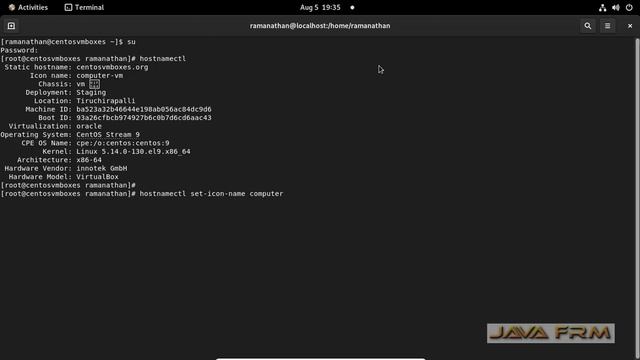Click the volume speaker icon
This screenshot has height=360, width=640.
(616, 7)
